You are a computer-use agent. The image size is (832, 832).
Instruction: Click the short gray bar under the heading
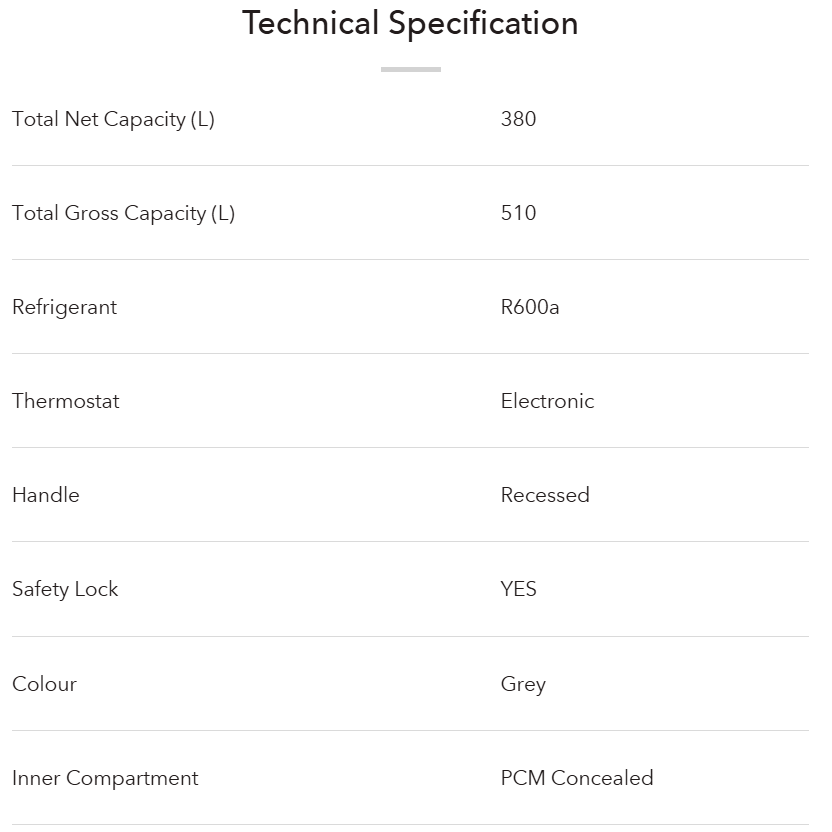coord(410,69)
